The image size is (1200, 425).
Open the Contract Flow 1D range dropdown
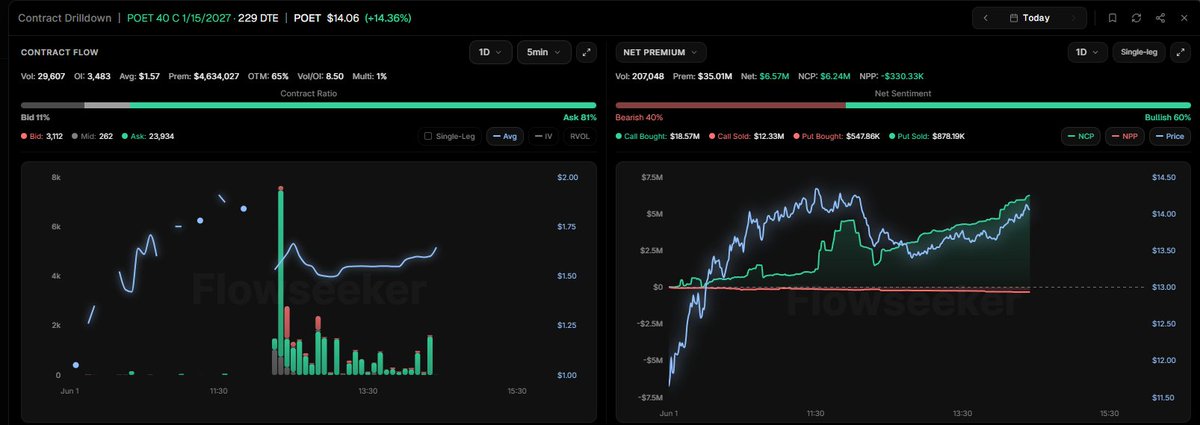pos(490,52)
